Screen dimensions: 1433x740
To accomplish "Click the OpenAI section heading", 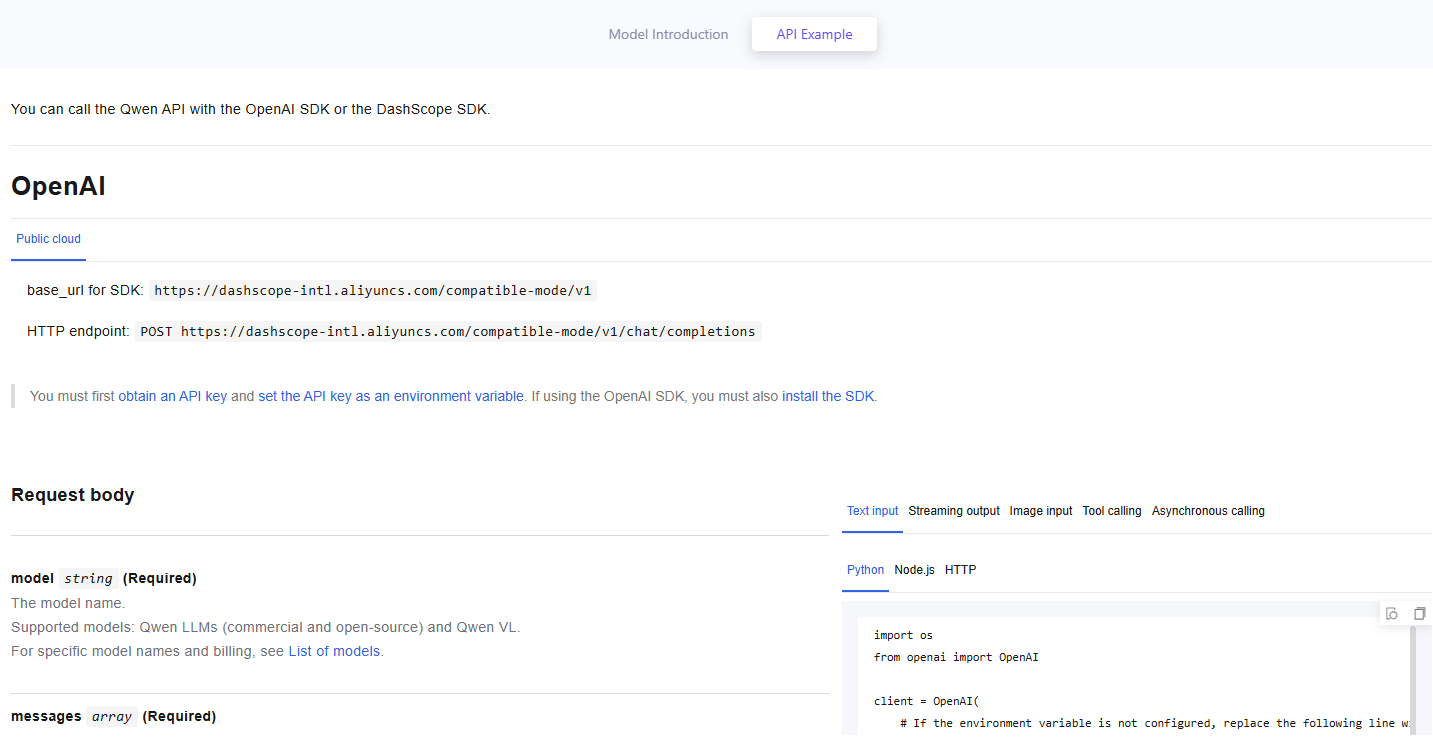I will tap(58, 186).
